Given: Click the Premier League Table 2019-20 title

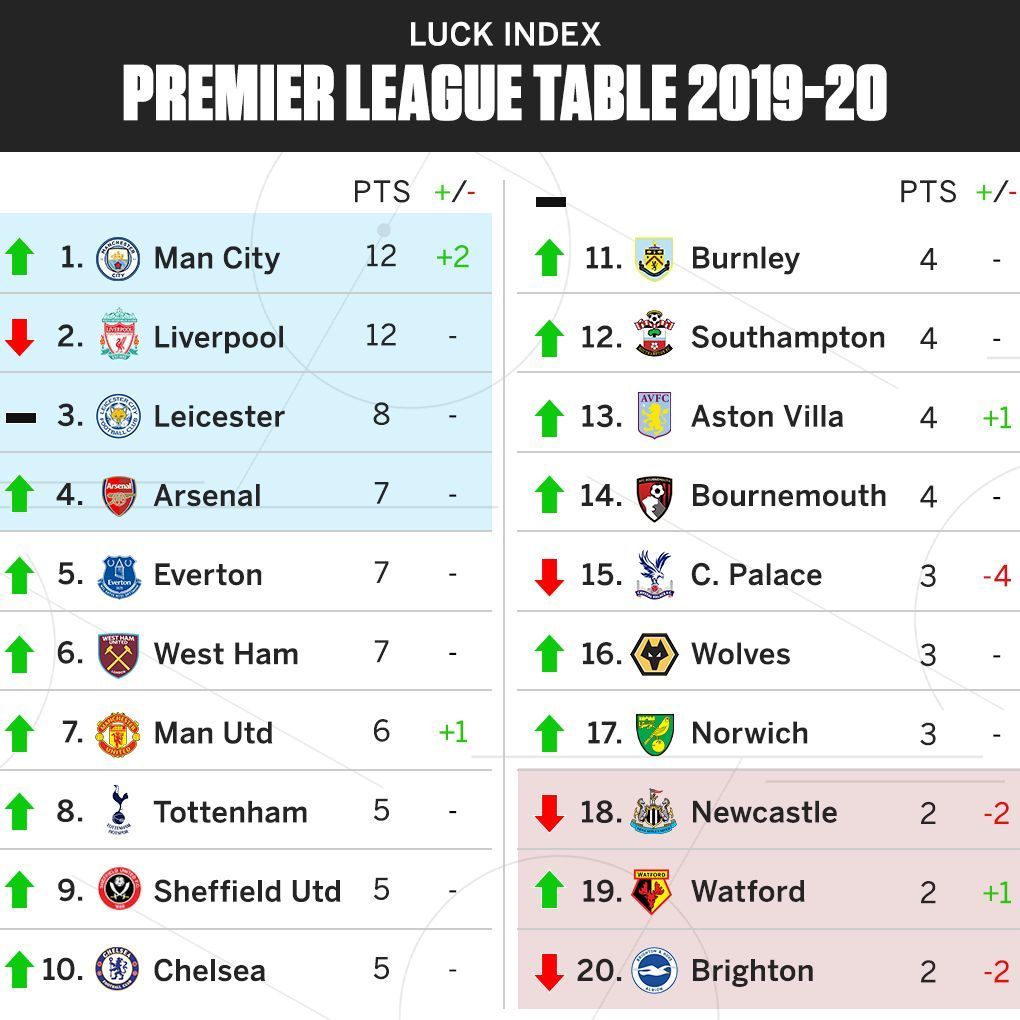Looking at the screenshot, I should point(505,96).
